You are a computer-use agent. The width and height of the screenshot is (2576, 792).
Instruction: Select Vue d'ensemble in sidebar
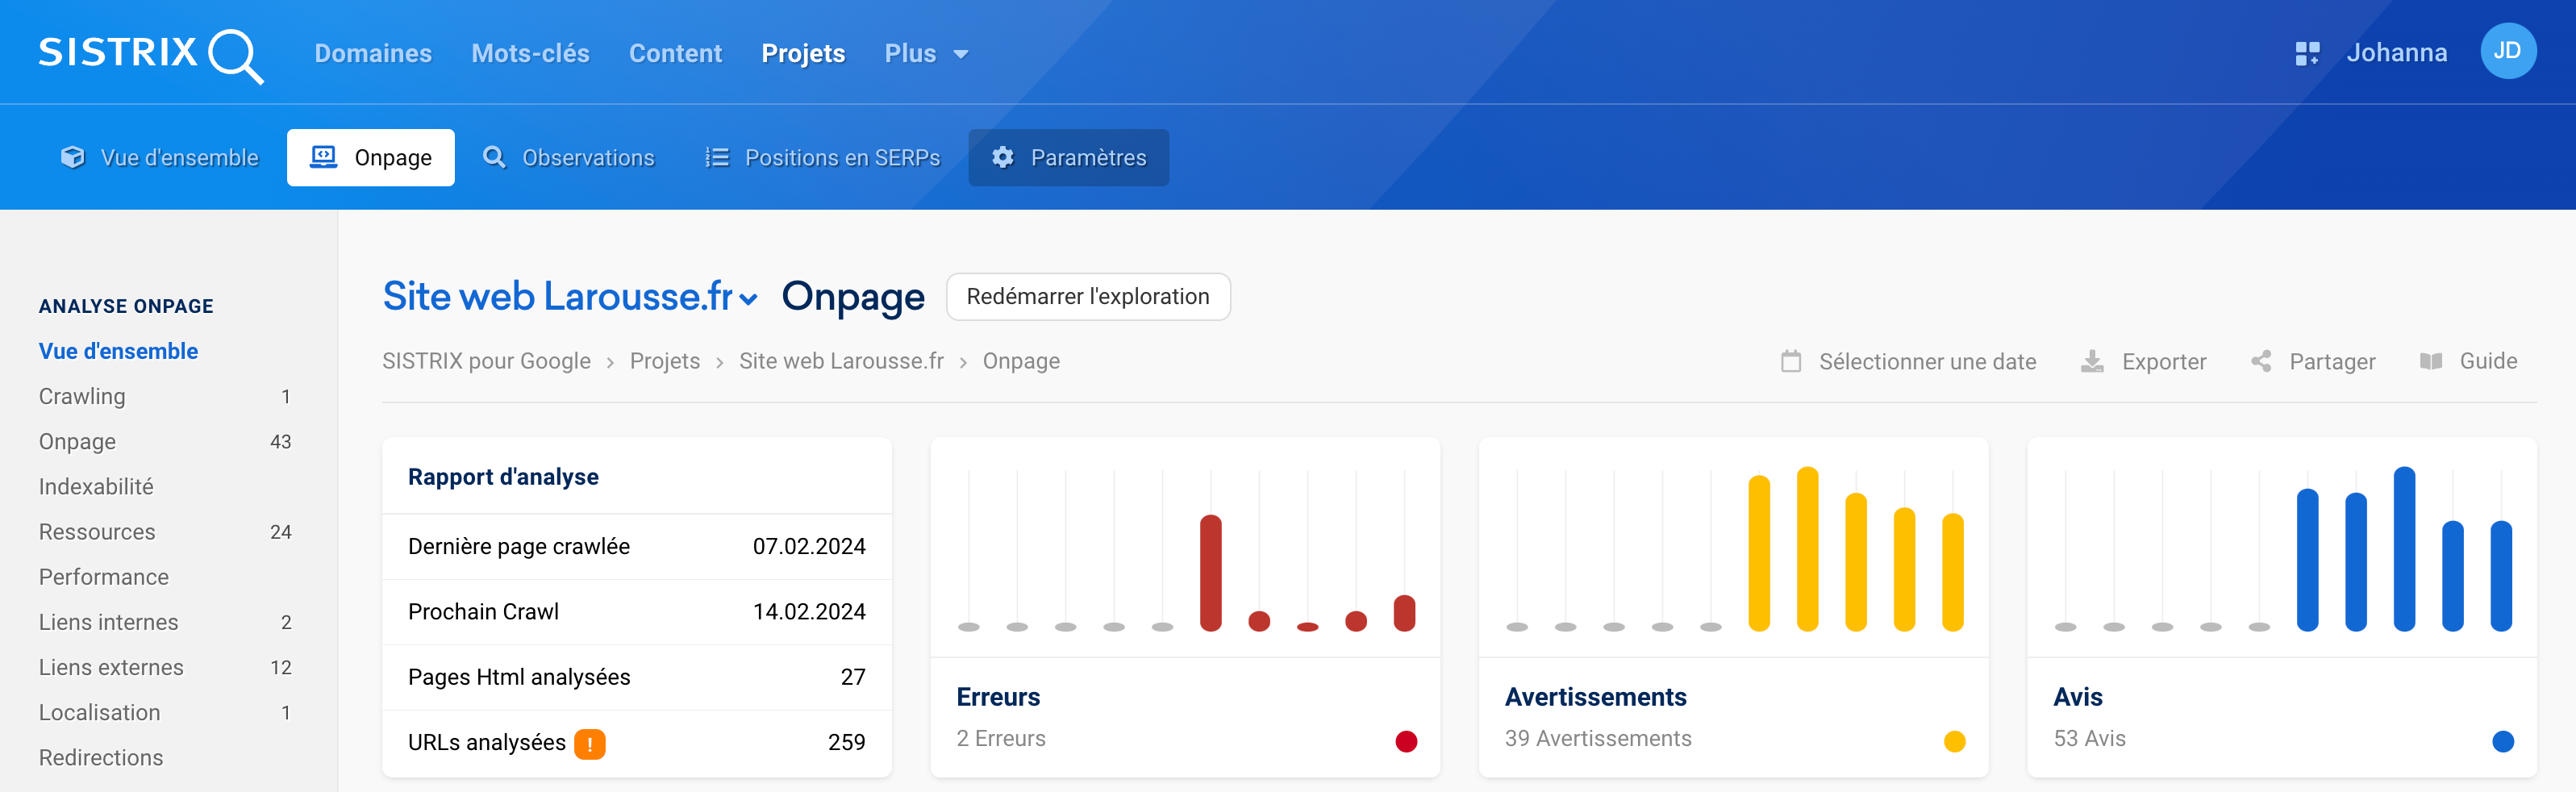118,351
